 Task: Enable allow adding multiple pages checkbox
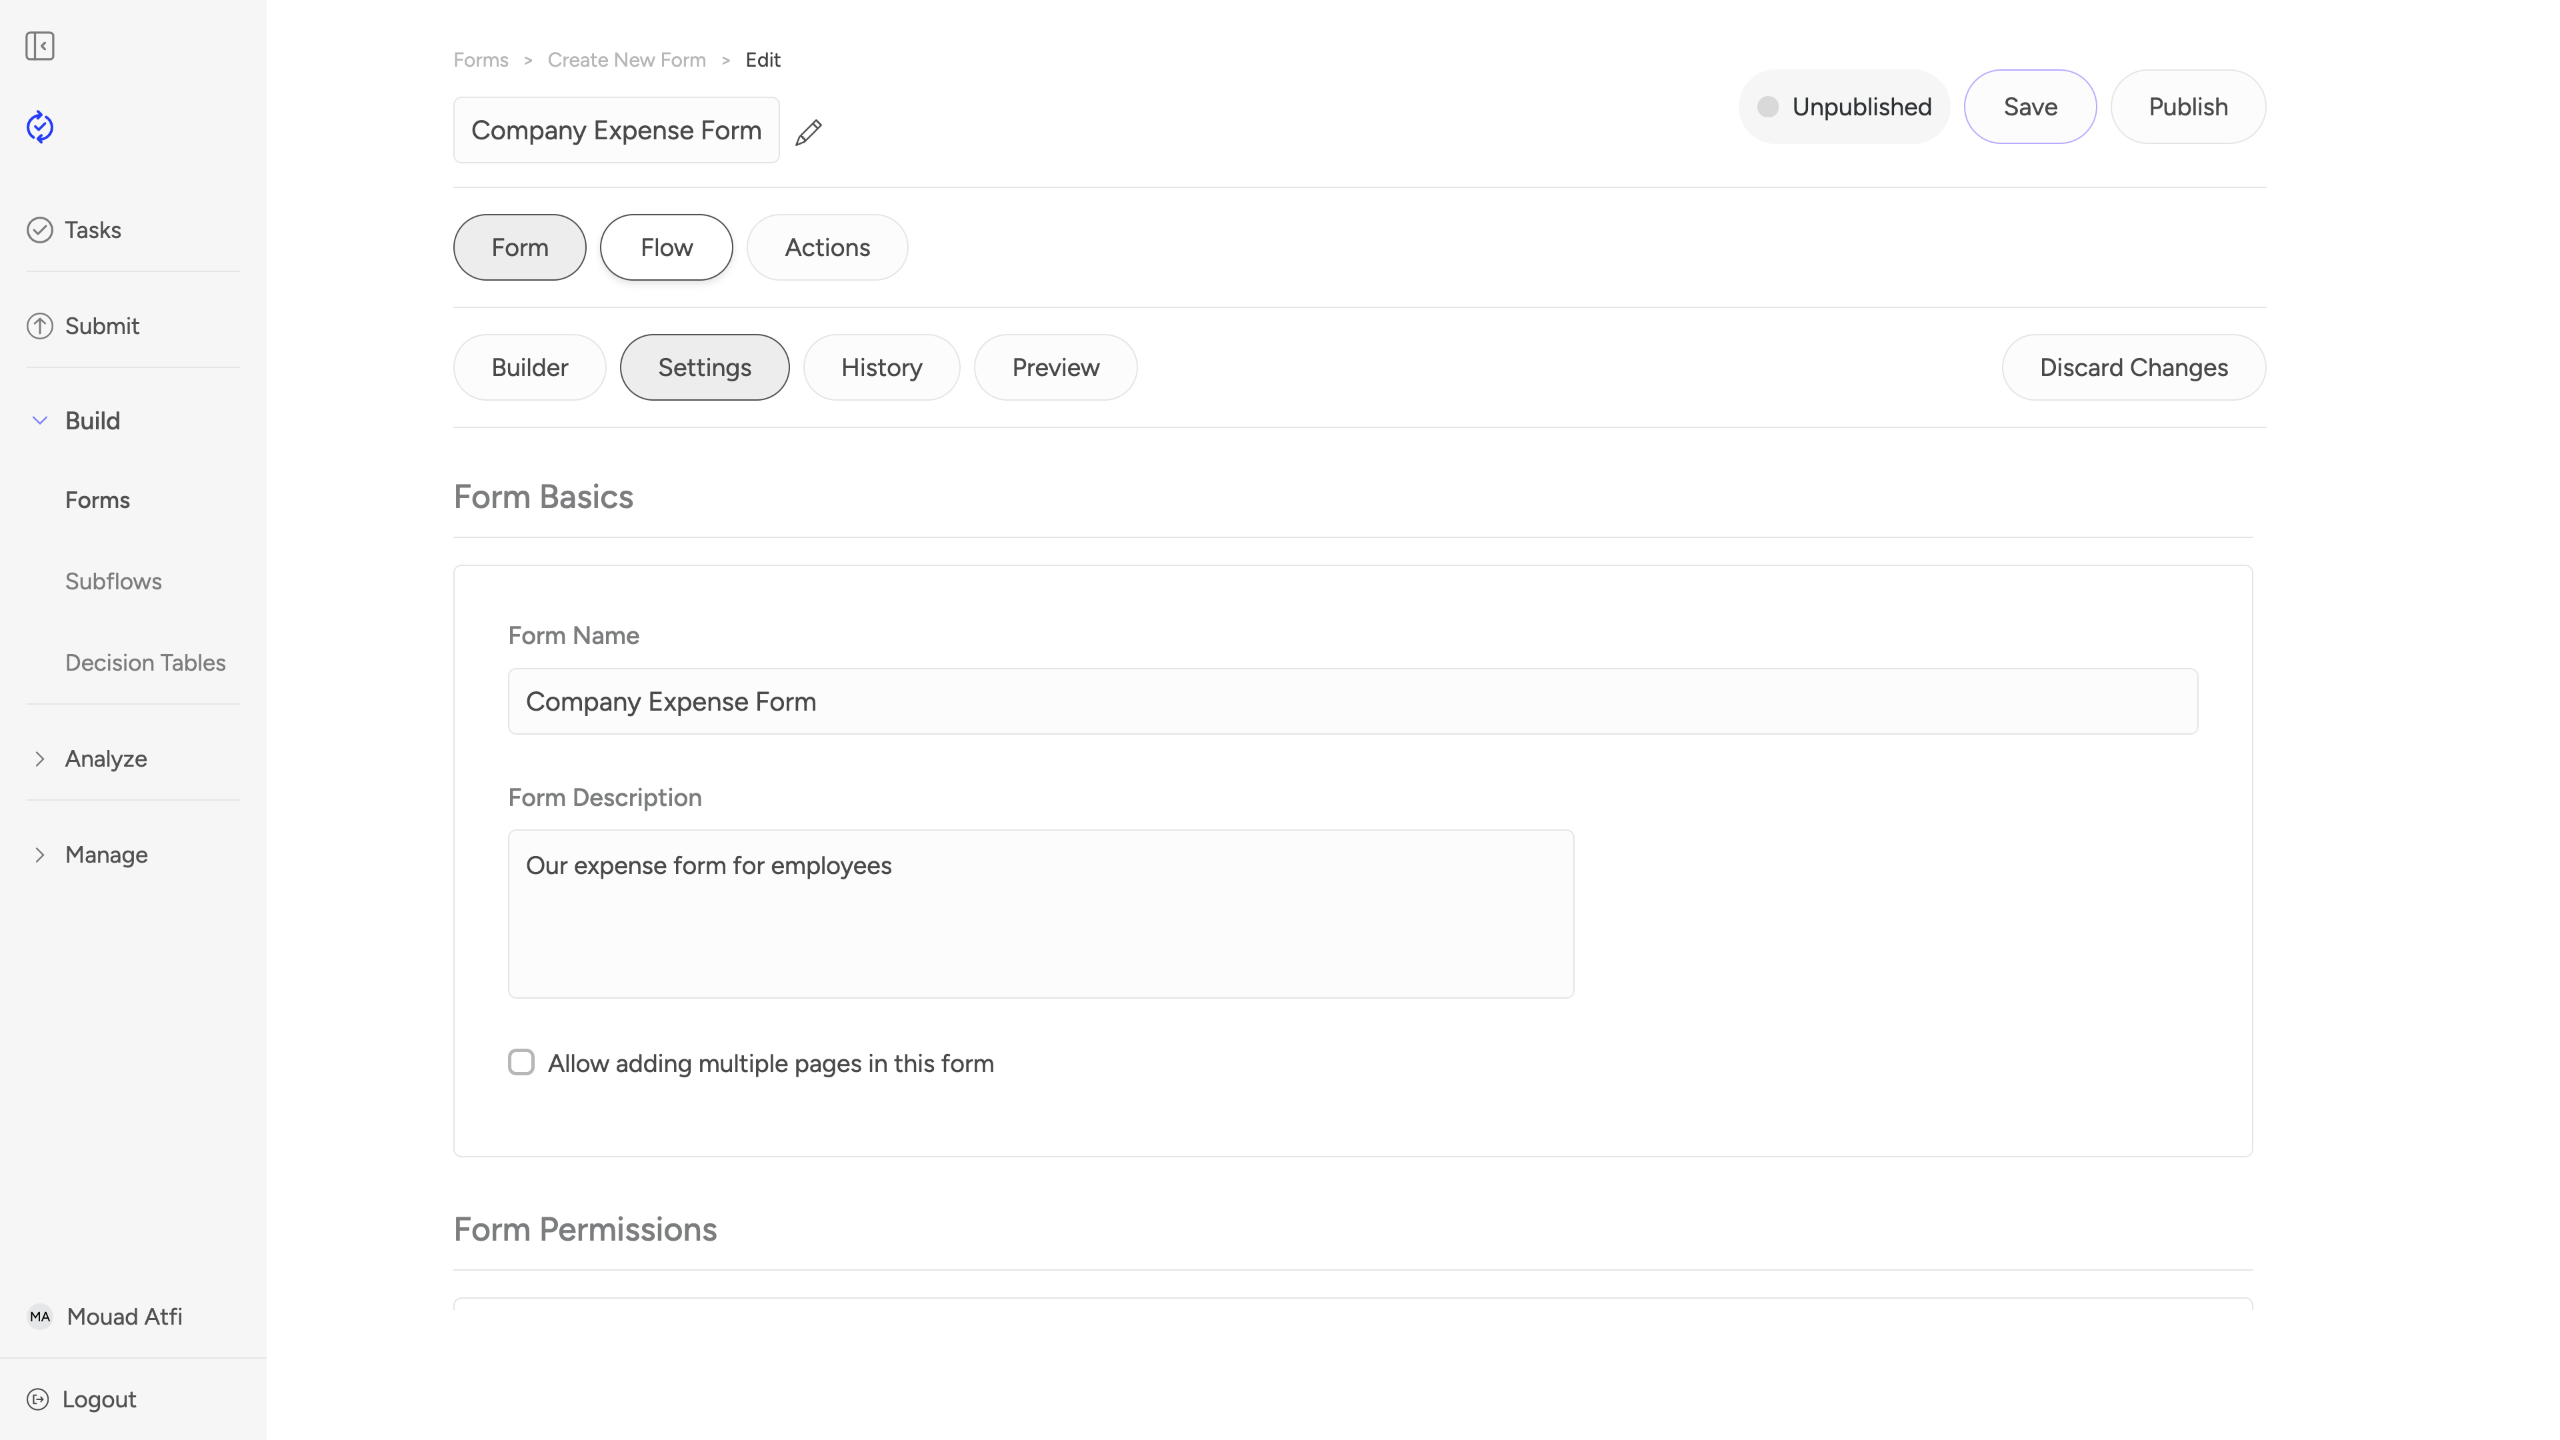coord(521,1062)
